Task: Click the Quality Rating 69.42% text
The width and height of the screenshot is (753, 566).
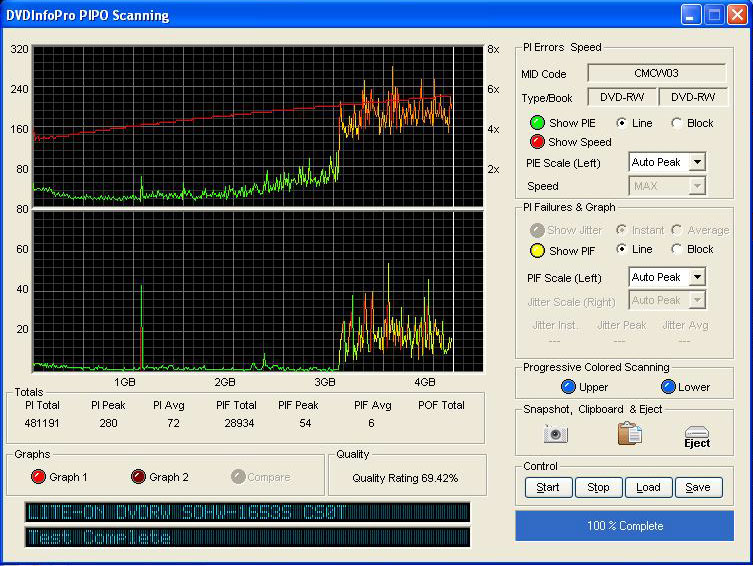Action: (405, 478)
